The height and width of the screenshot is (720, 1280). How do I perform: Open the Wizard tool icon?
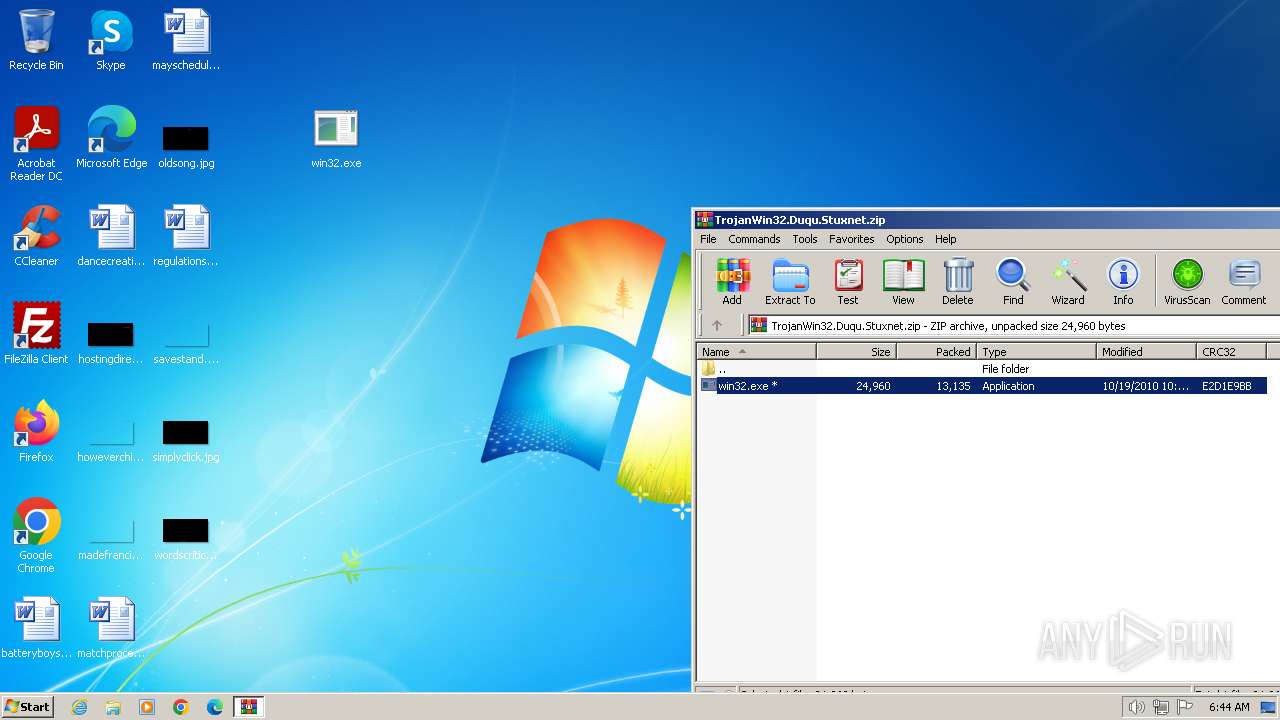[1068, 282]
